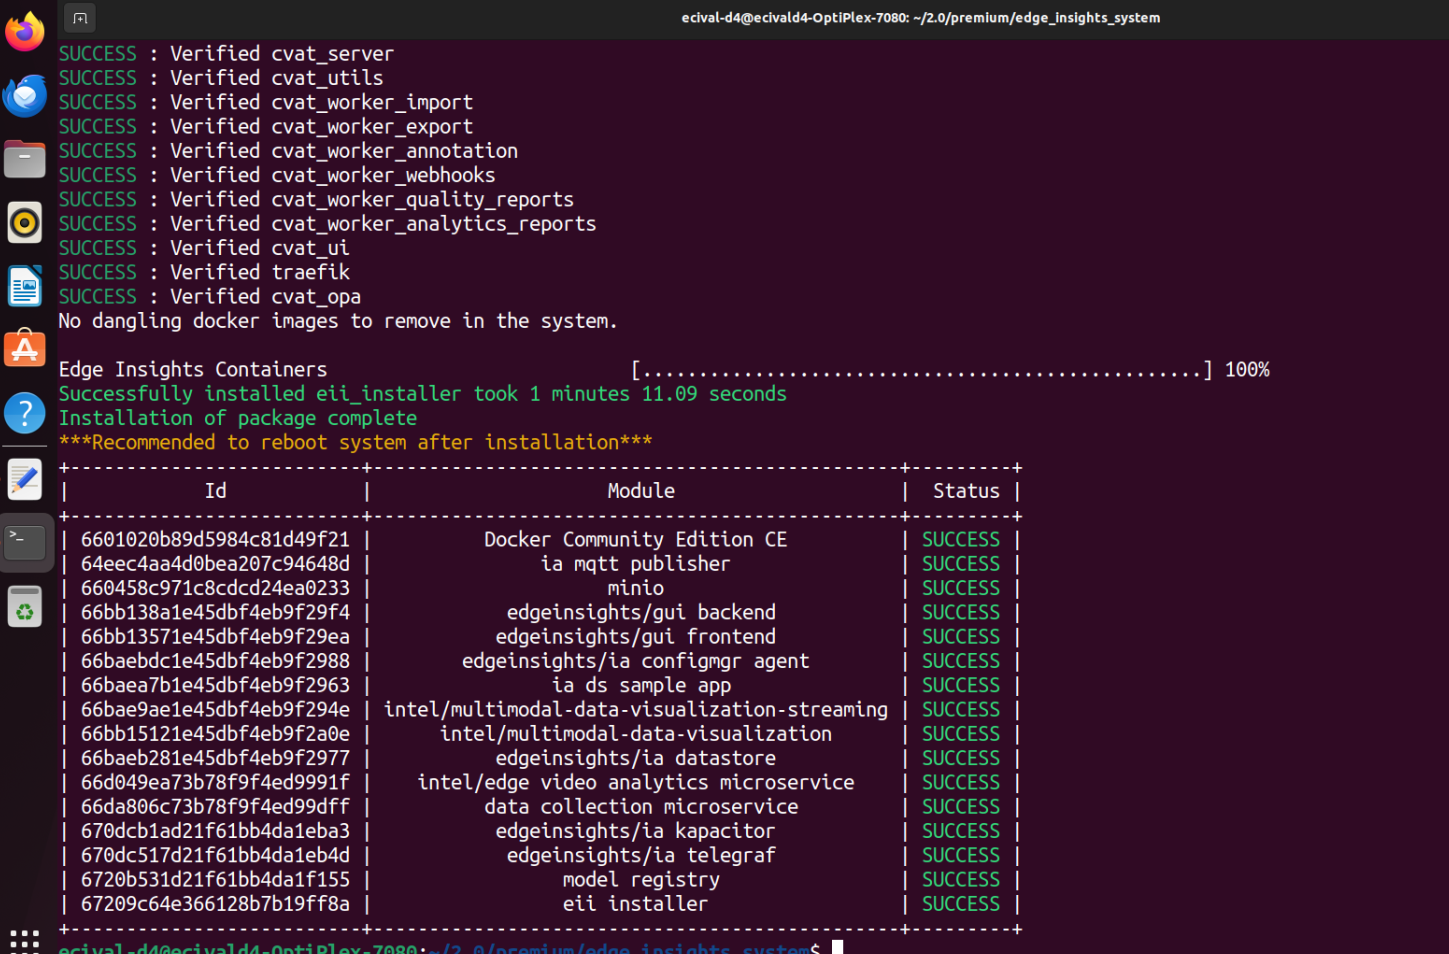Click 'Docker Community Edition CE' module cell
This screenshot has width=1449, height=954.
pos(635,540)
